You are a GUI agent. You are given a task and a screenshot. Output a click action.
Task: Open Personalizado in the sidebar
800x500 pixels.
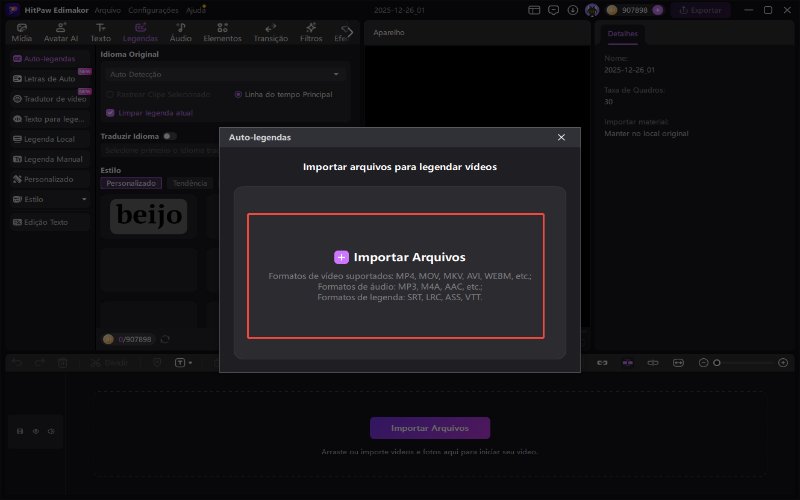(x=49, y=179)
